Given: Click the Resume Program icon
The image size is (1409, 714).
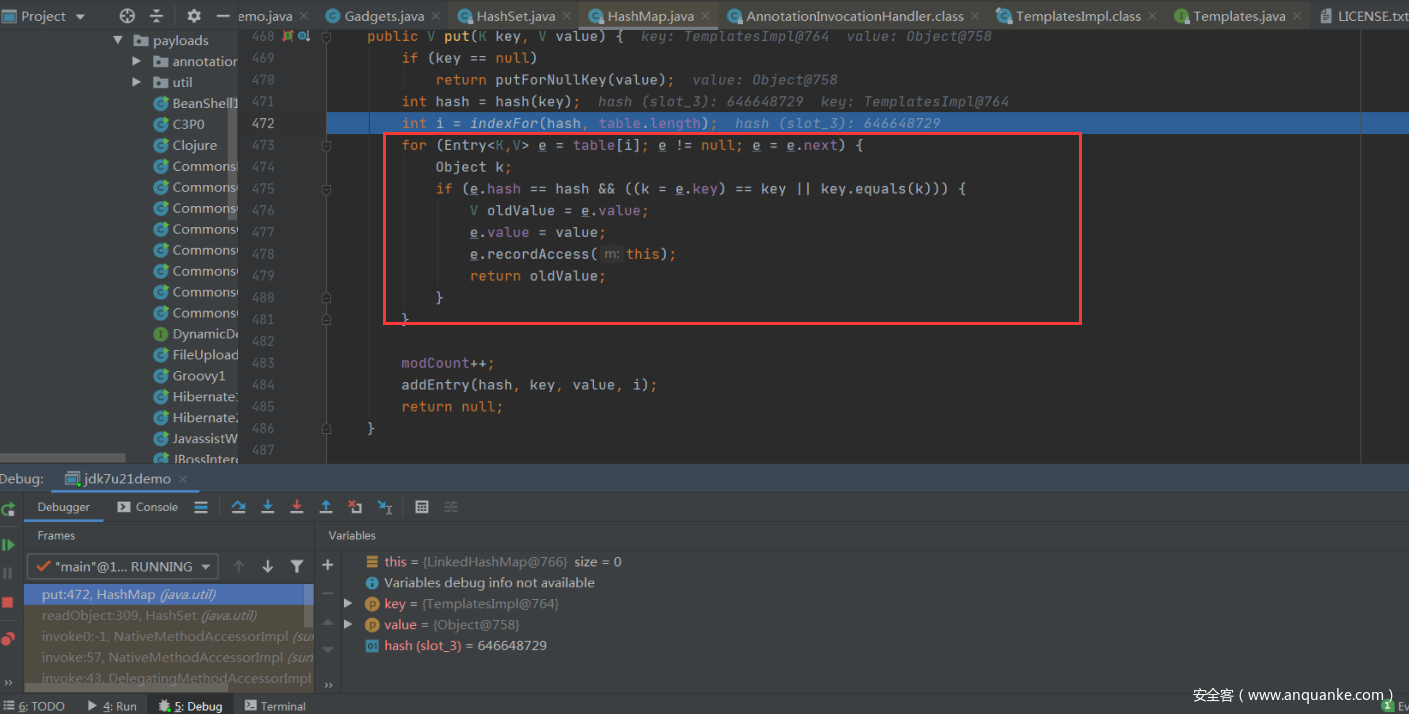Looking at the screenshot, I should coord(8,545).
